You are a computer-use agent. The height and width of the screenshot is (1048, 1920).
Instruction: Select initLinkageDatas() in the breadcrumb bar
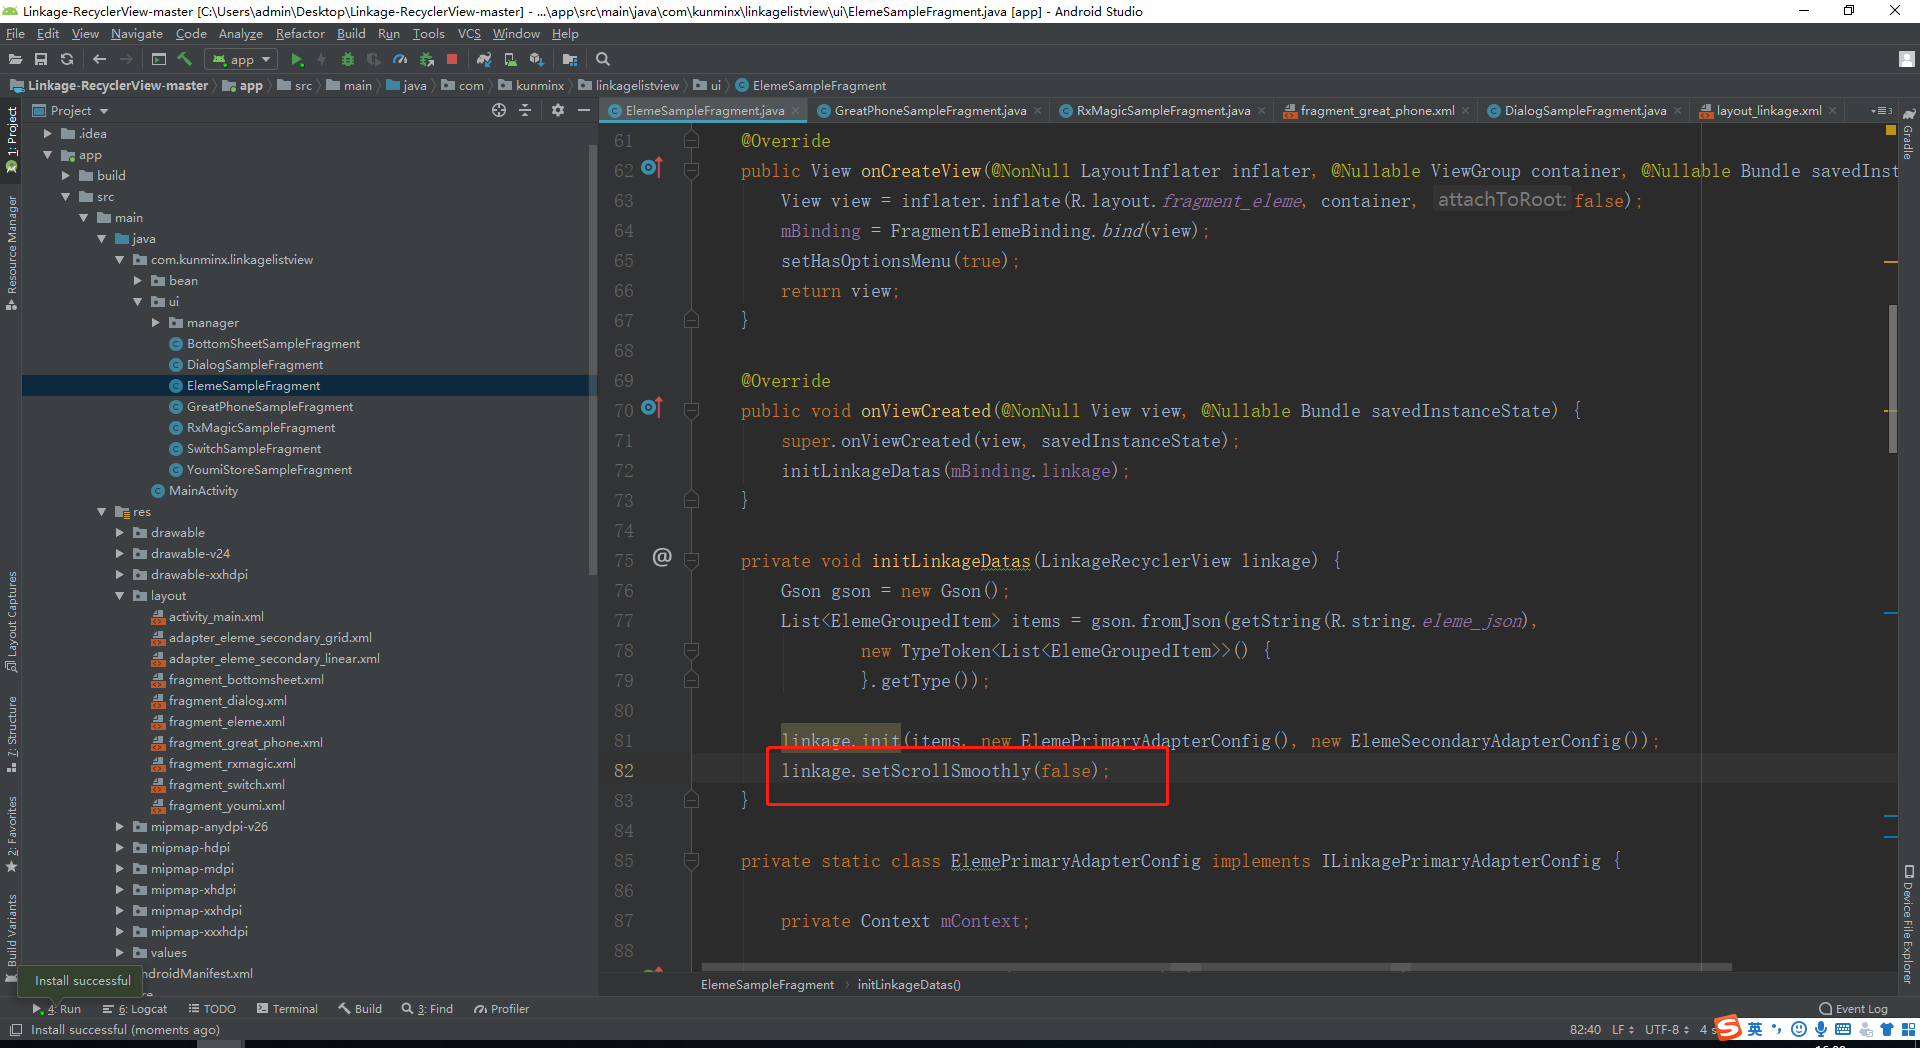(908, 984)
